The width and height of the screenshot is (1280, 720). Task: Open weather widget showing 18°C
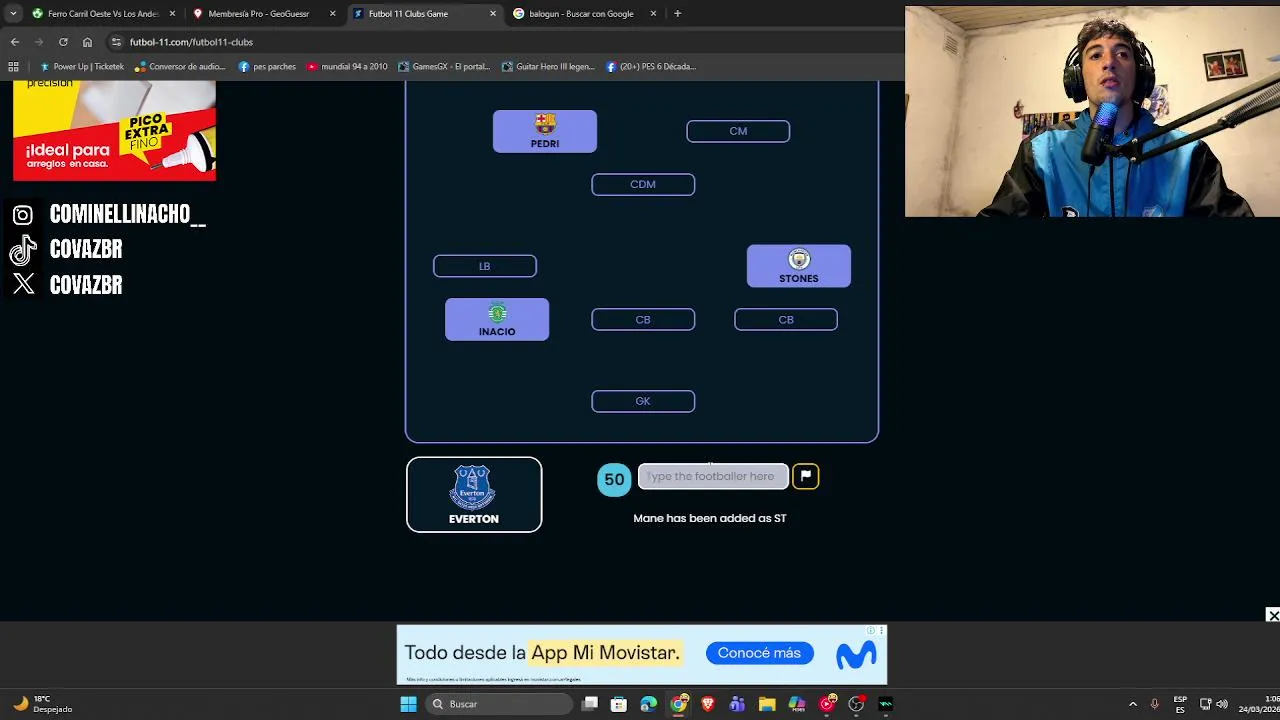(x=42, y=704)
